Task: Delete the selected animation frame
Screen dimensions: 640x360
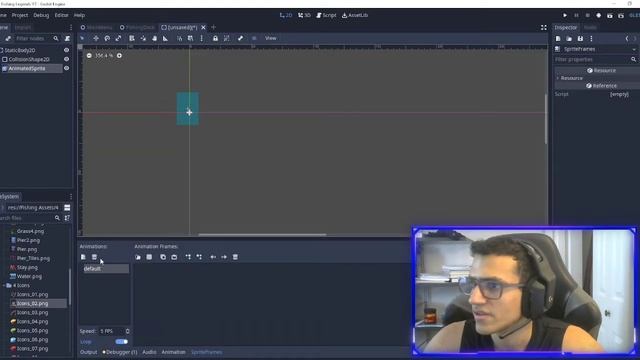Action: 235,257
